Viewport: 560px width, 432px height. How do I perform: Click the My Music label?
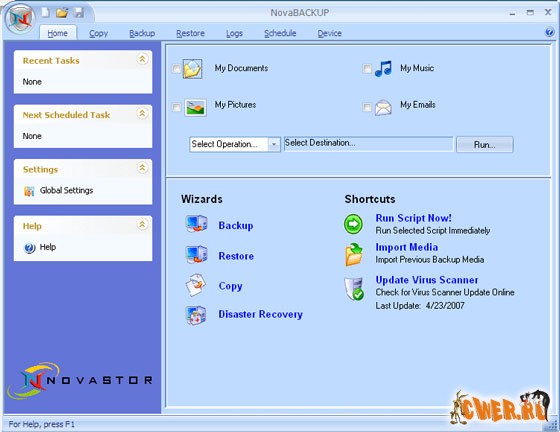coord(417,68)
